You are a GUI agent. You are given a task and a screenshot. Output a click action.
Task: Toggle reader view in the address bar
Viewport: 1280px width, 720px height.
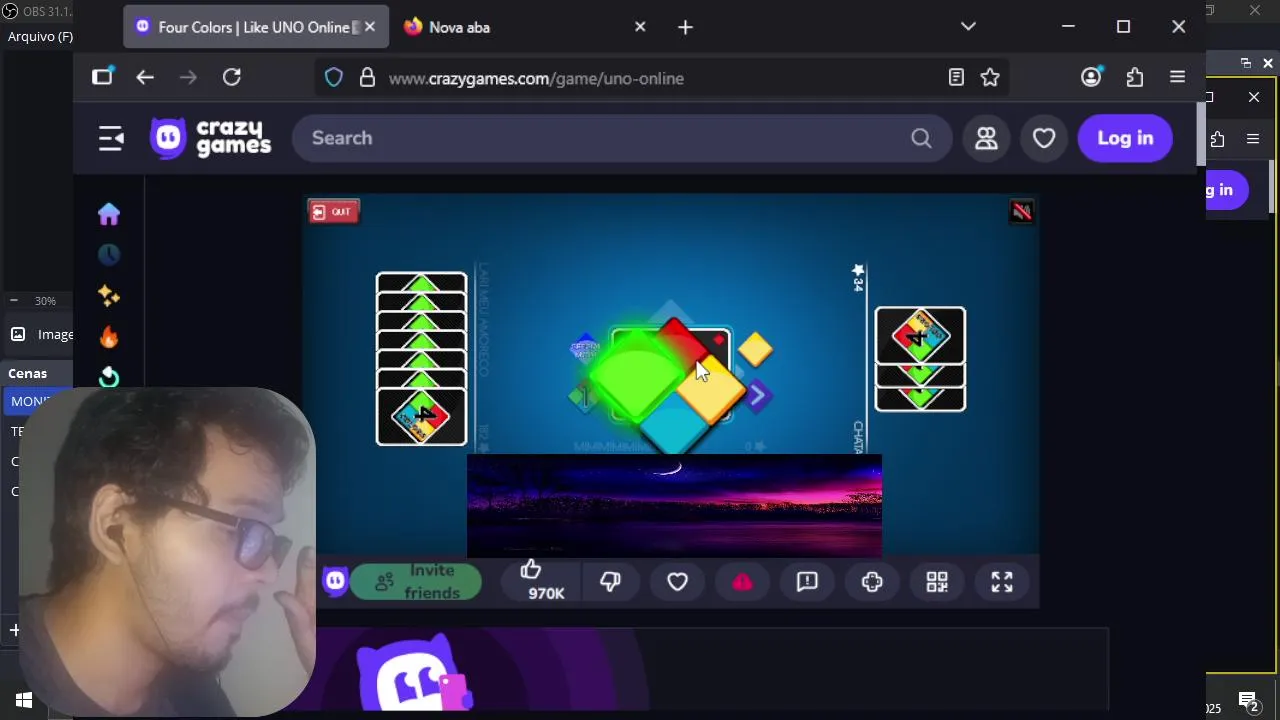pyautogui.click(x=956, y=77)
